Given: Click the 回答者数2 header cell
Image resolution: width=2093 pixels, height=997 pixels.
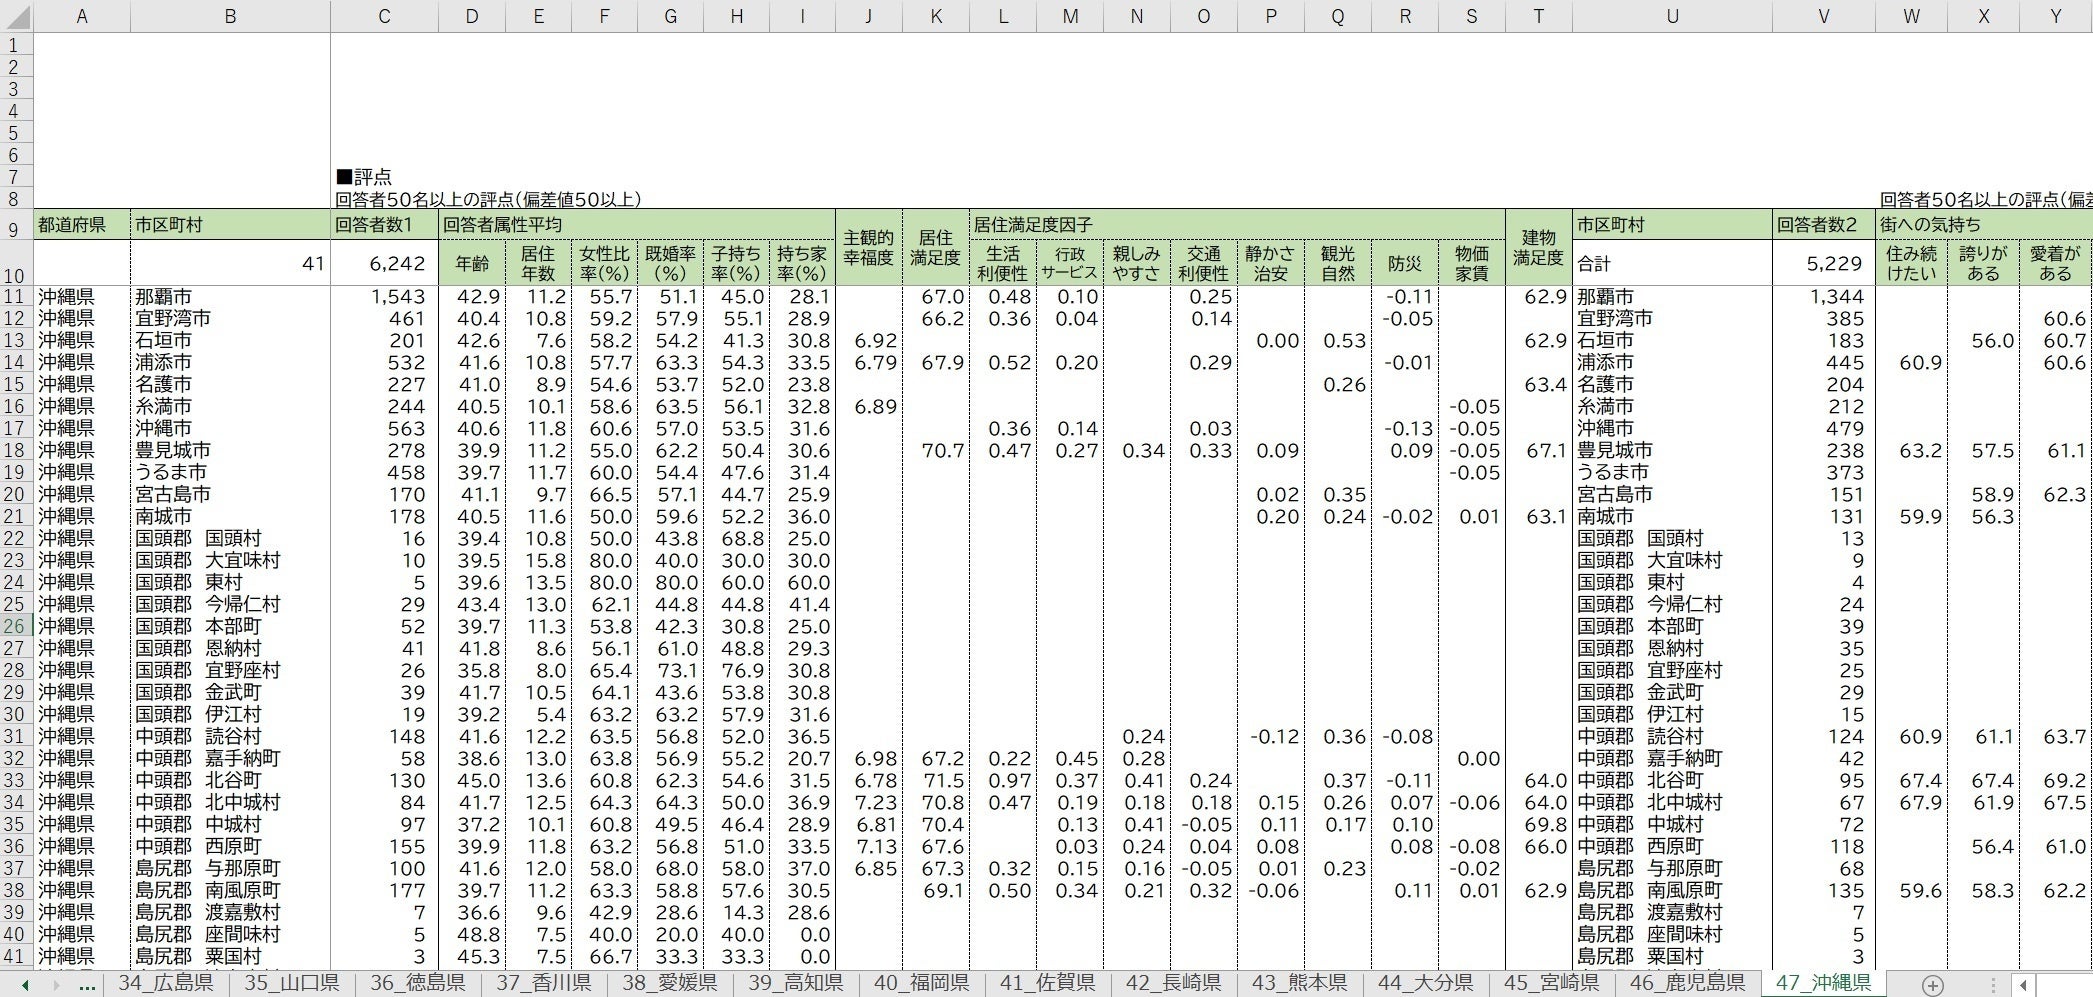Looking at the screenshot, I should pyautogui.click(x=1824, y=225).
